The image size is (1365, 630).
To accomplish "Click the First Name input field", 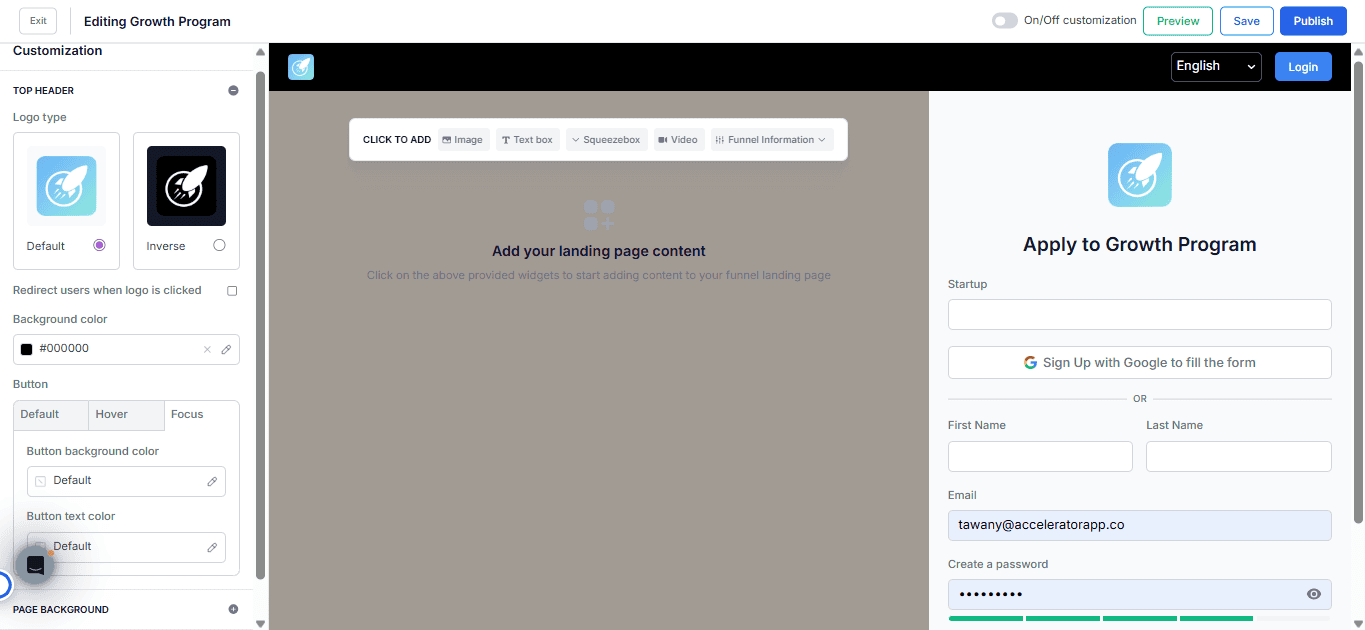I will click(x=1040, y=456).
